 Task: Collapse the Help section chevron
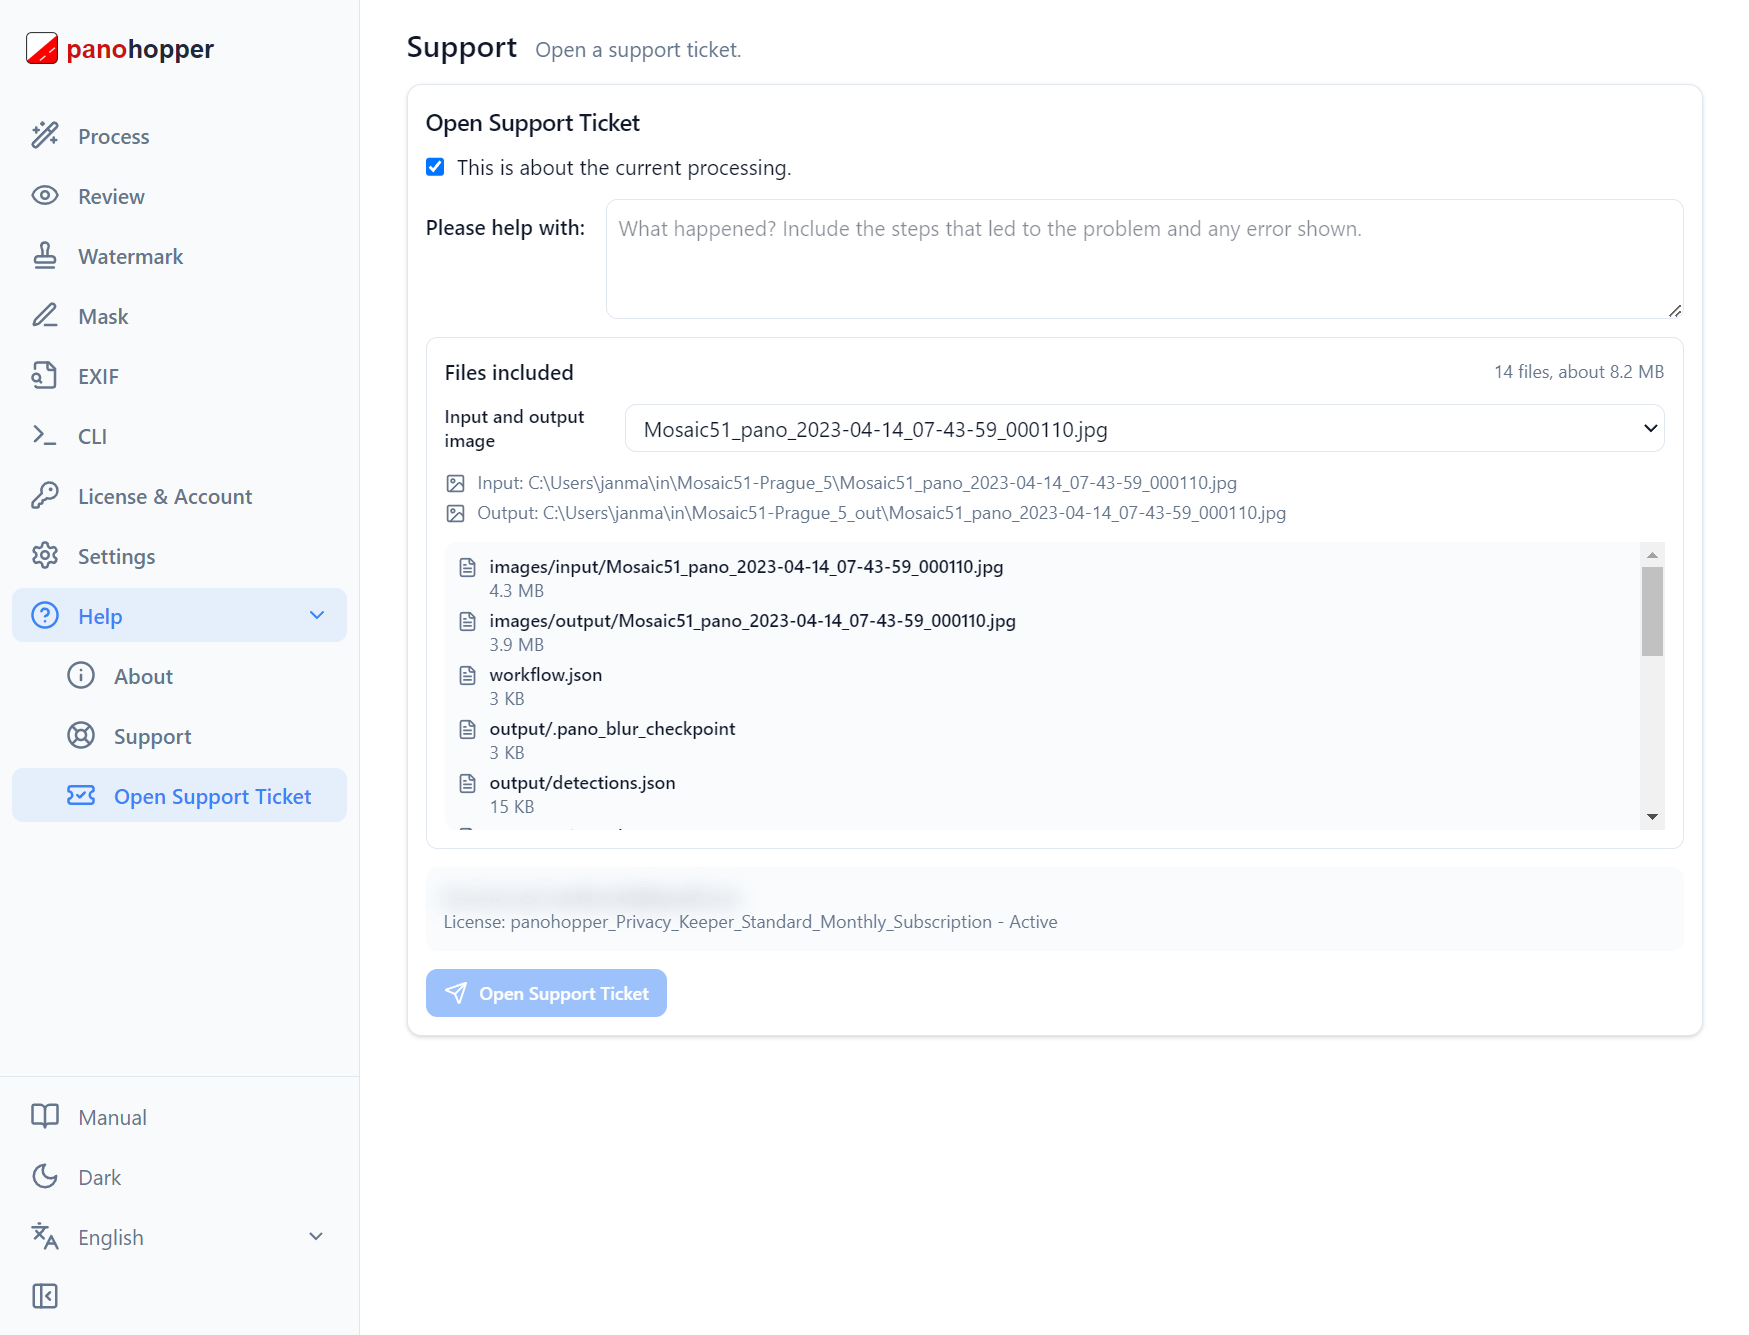click(317, 615)
